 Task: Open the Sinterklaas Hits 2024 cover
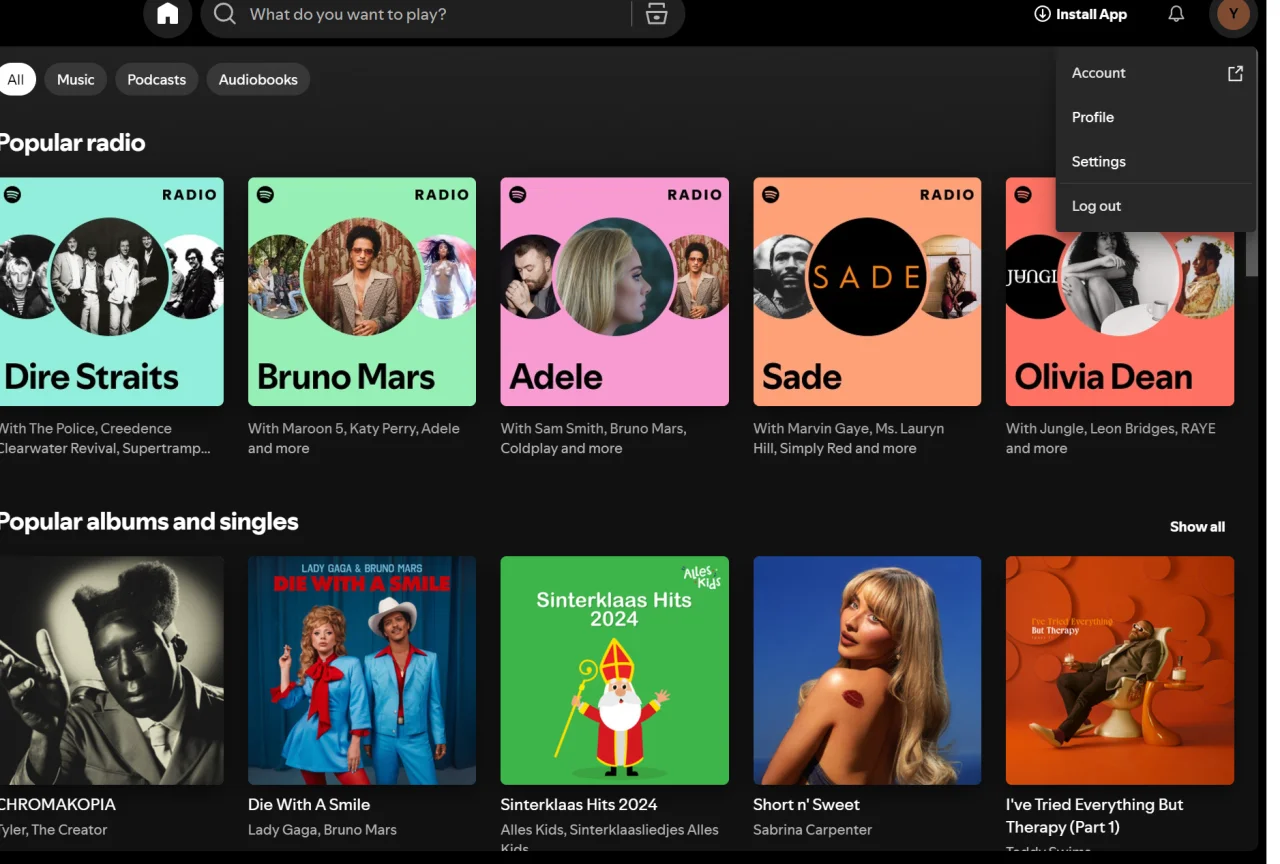(614, 670)
